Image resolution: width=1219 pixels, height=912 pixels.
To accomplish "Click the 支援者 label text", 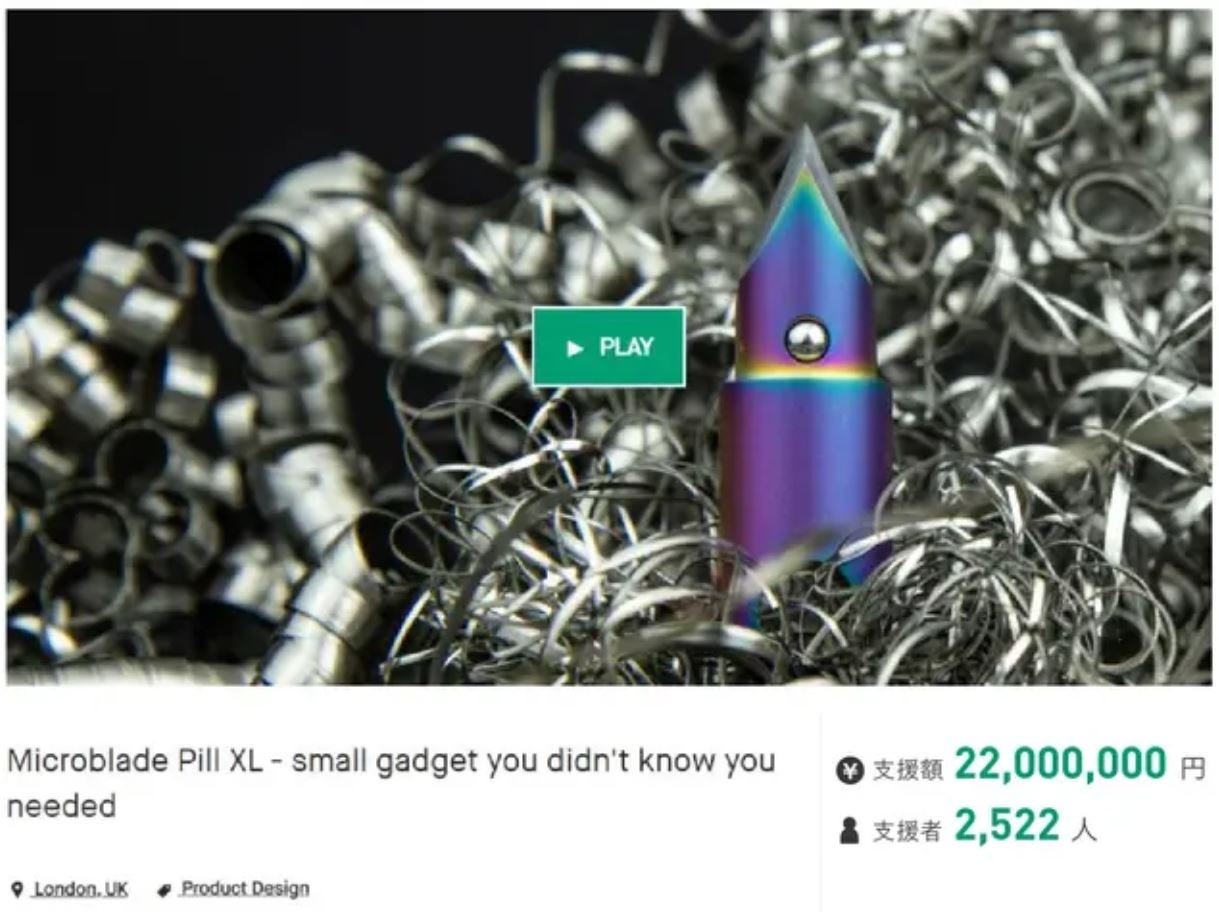I will point(907,831).
